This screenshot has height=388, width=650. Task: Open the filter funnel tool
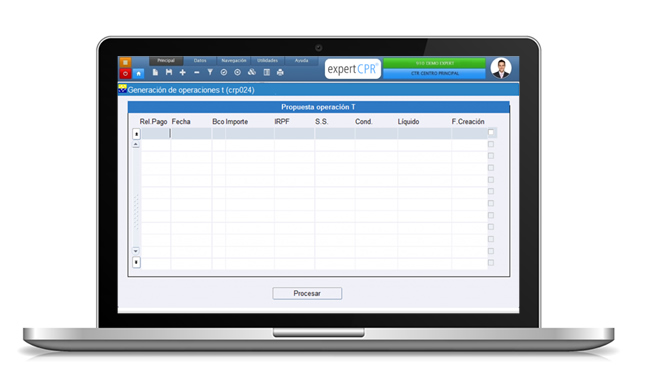point(210,72)
